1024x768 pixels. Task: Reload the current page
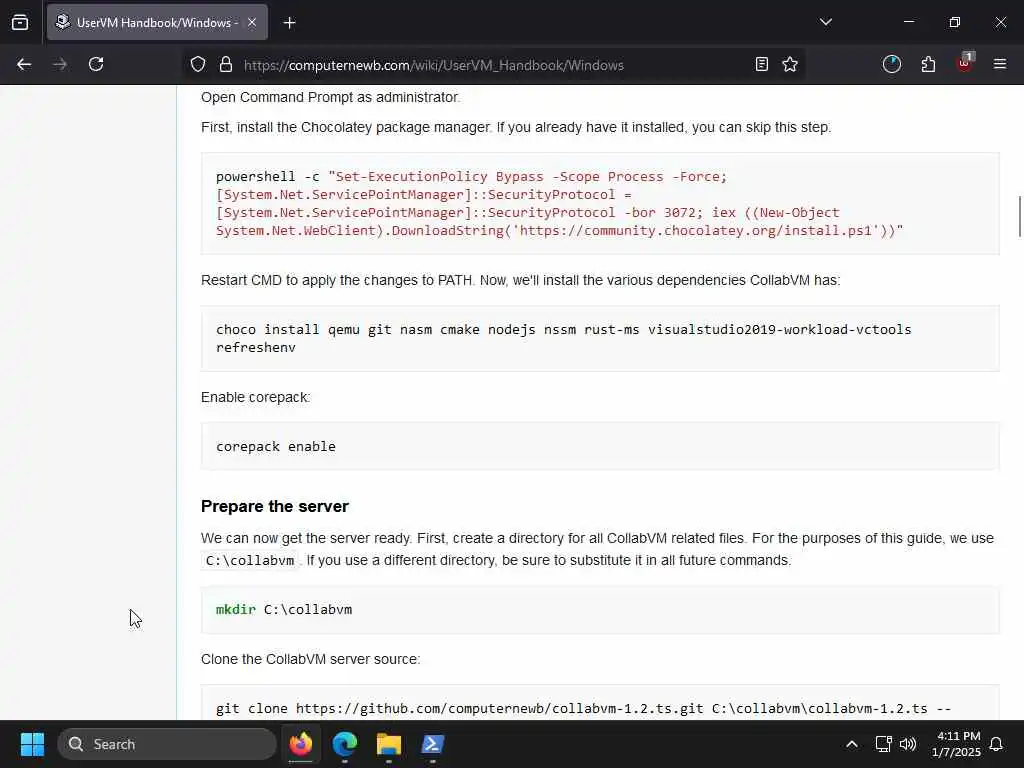pyautogui.click(x=96, y=64)
